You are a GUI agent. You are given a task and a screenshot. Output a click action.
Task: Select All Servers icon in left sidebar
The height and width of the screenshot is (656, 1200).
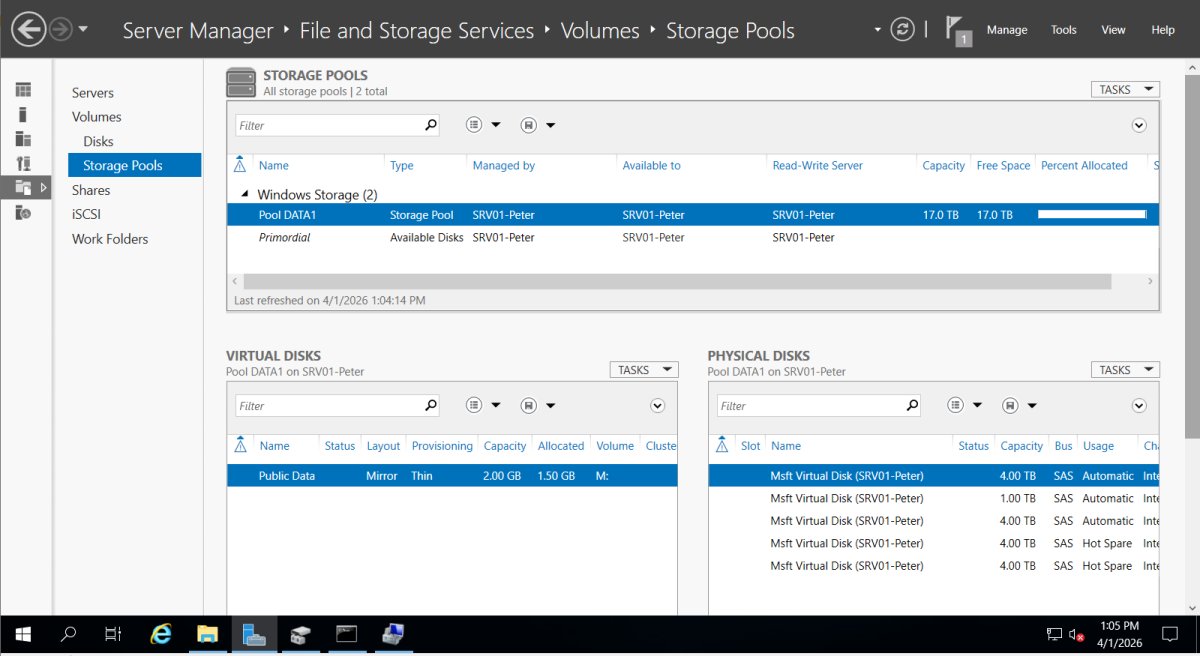[x=23, y=139]
